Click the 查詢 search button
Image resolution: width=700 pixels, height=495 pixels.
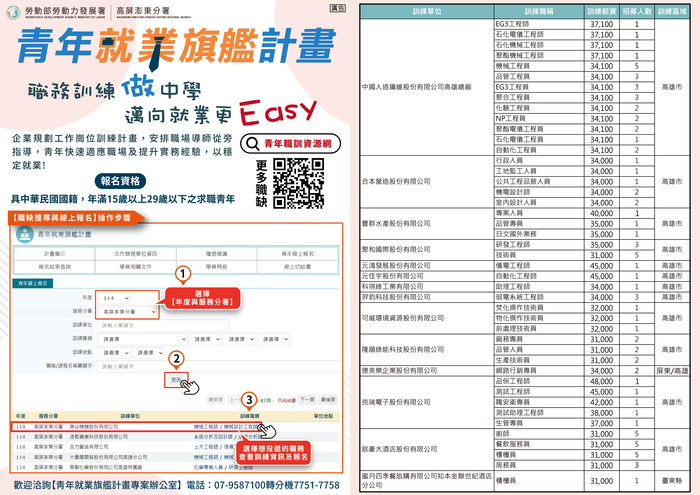[x=176, y=380]
